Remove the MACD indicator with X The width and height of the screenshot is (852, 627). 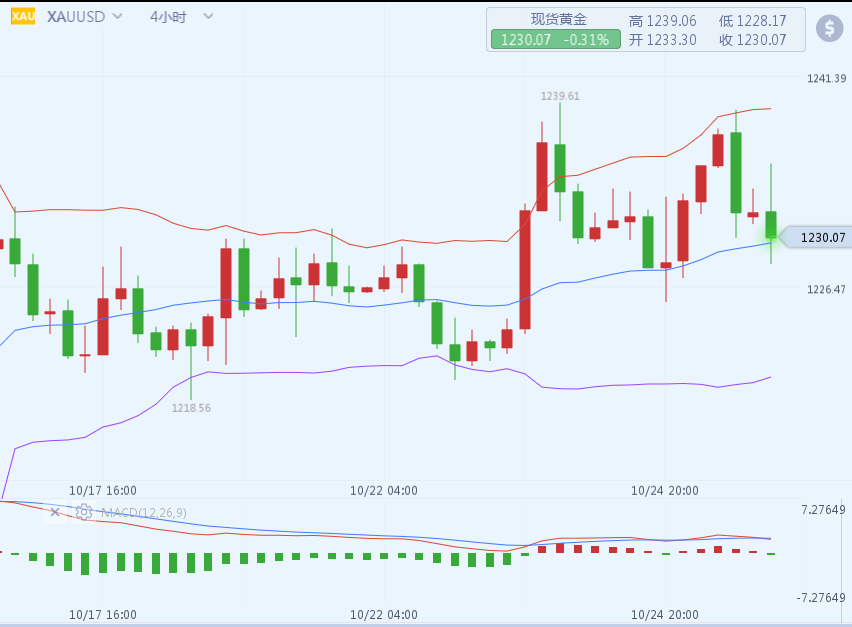pyautogui.click(x=55, y=512)
